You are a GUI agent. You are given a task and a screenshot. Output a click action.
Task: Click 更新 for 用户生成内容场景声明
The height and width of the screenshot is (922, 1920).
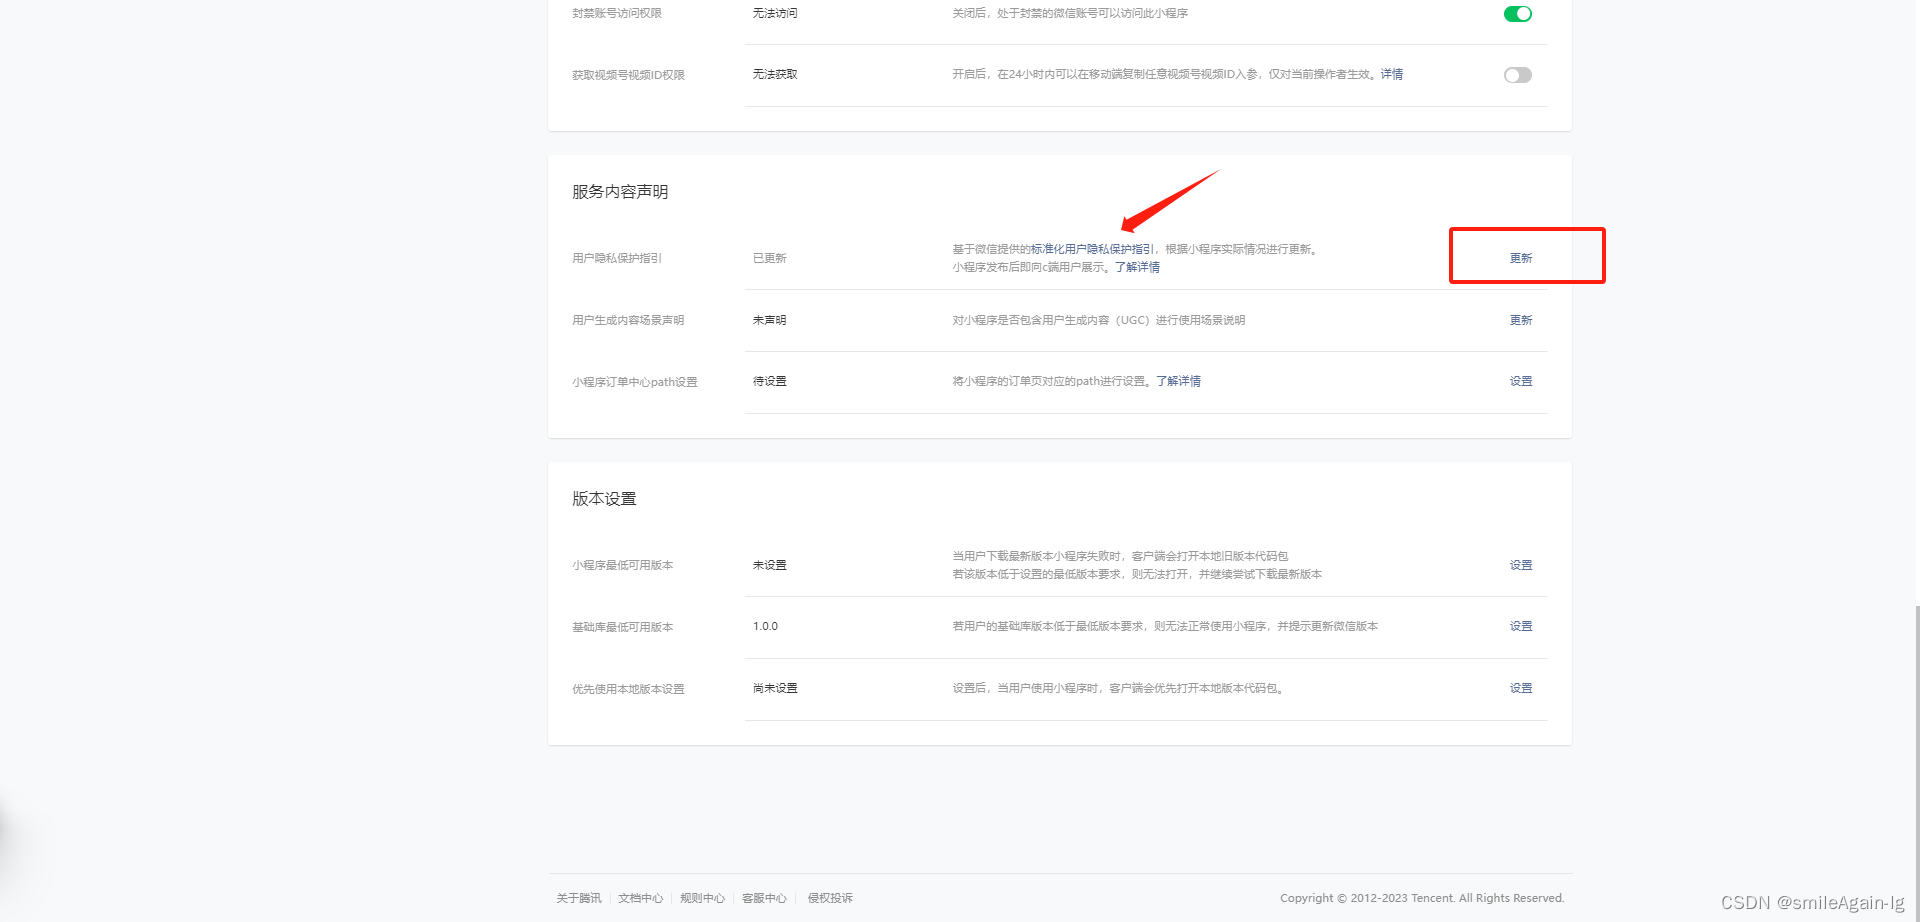1521,320
